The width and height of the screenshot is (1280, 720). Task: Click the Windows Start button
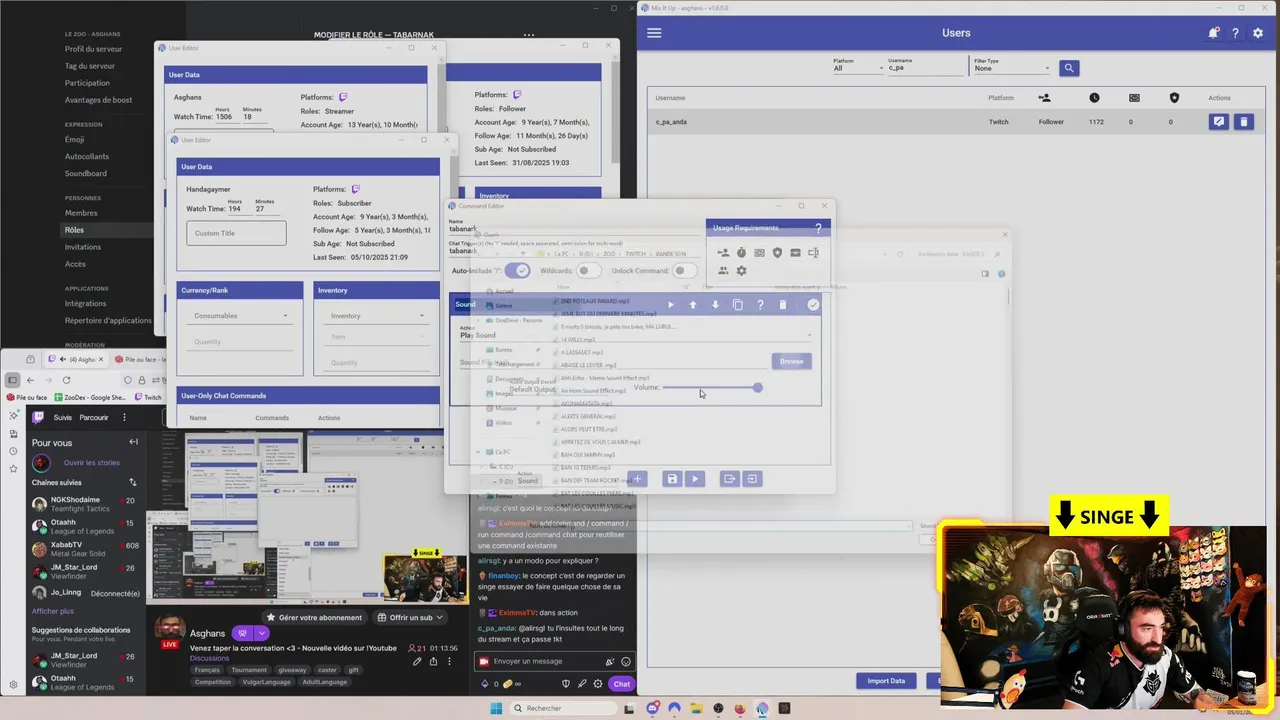pyautogui.click(x=495, y=708)
